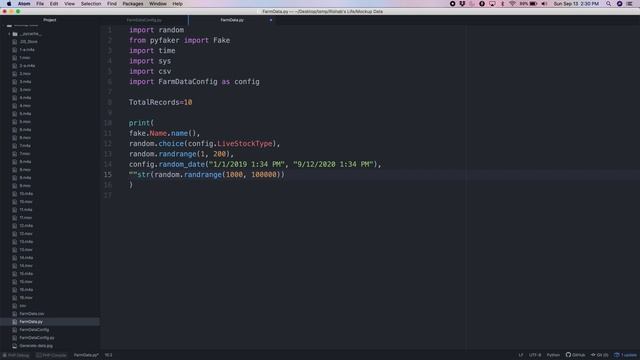Click the 'import random' code line
Image resolution: width=640 pixels, height=360 pixels.
pos(156,30)
